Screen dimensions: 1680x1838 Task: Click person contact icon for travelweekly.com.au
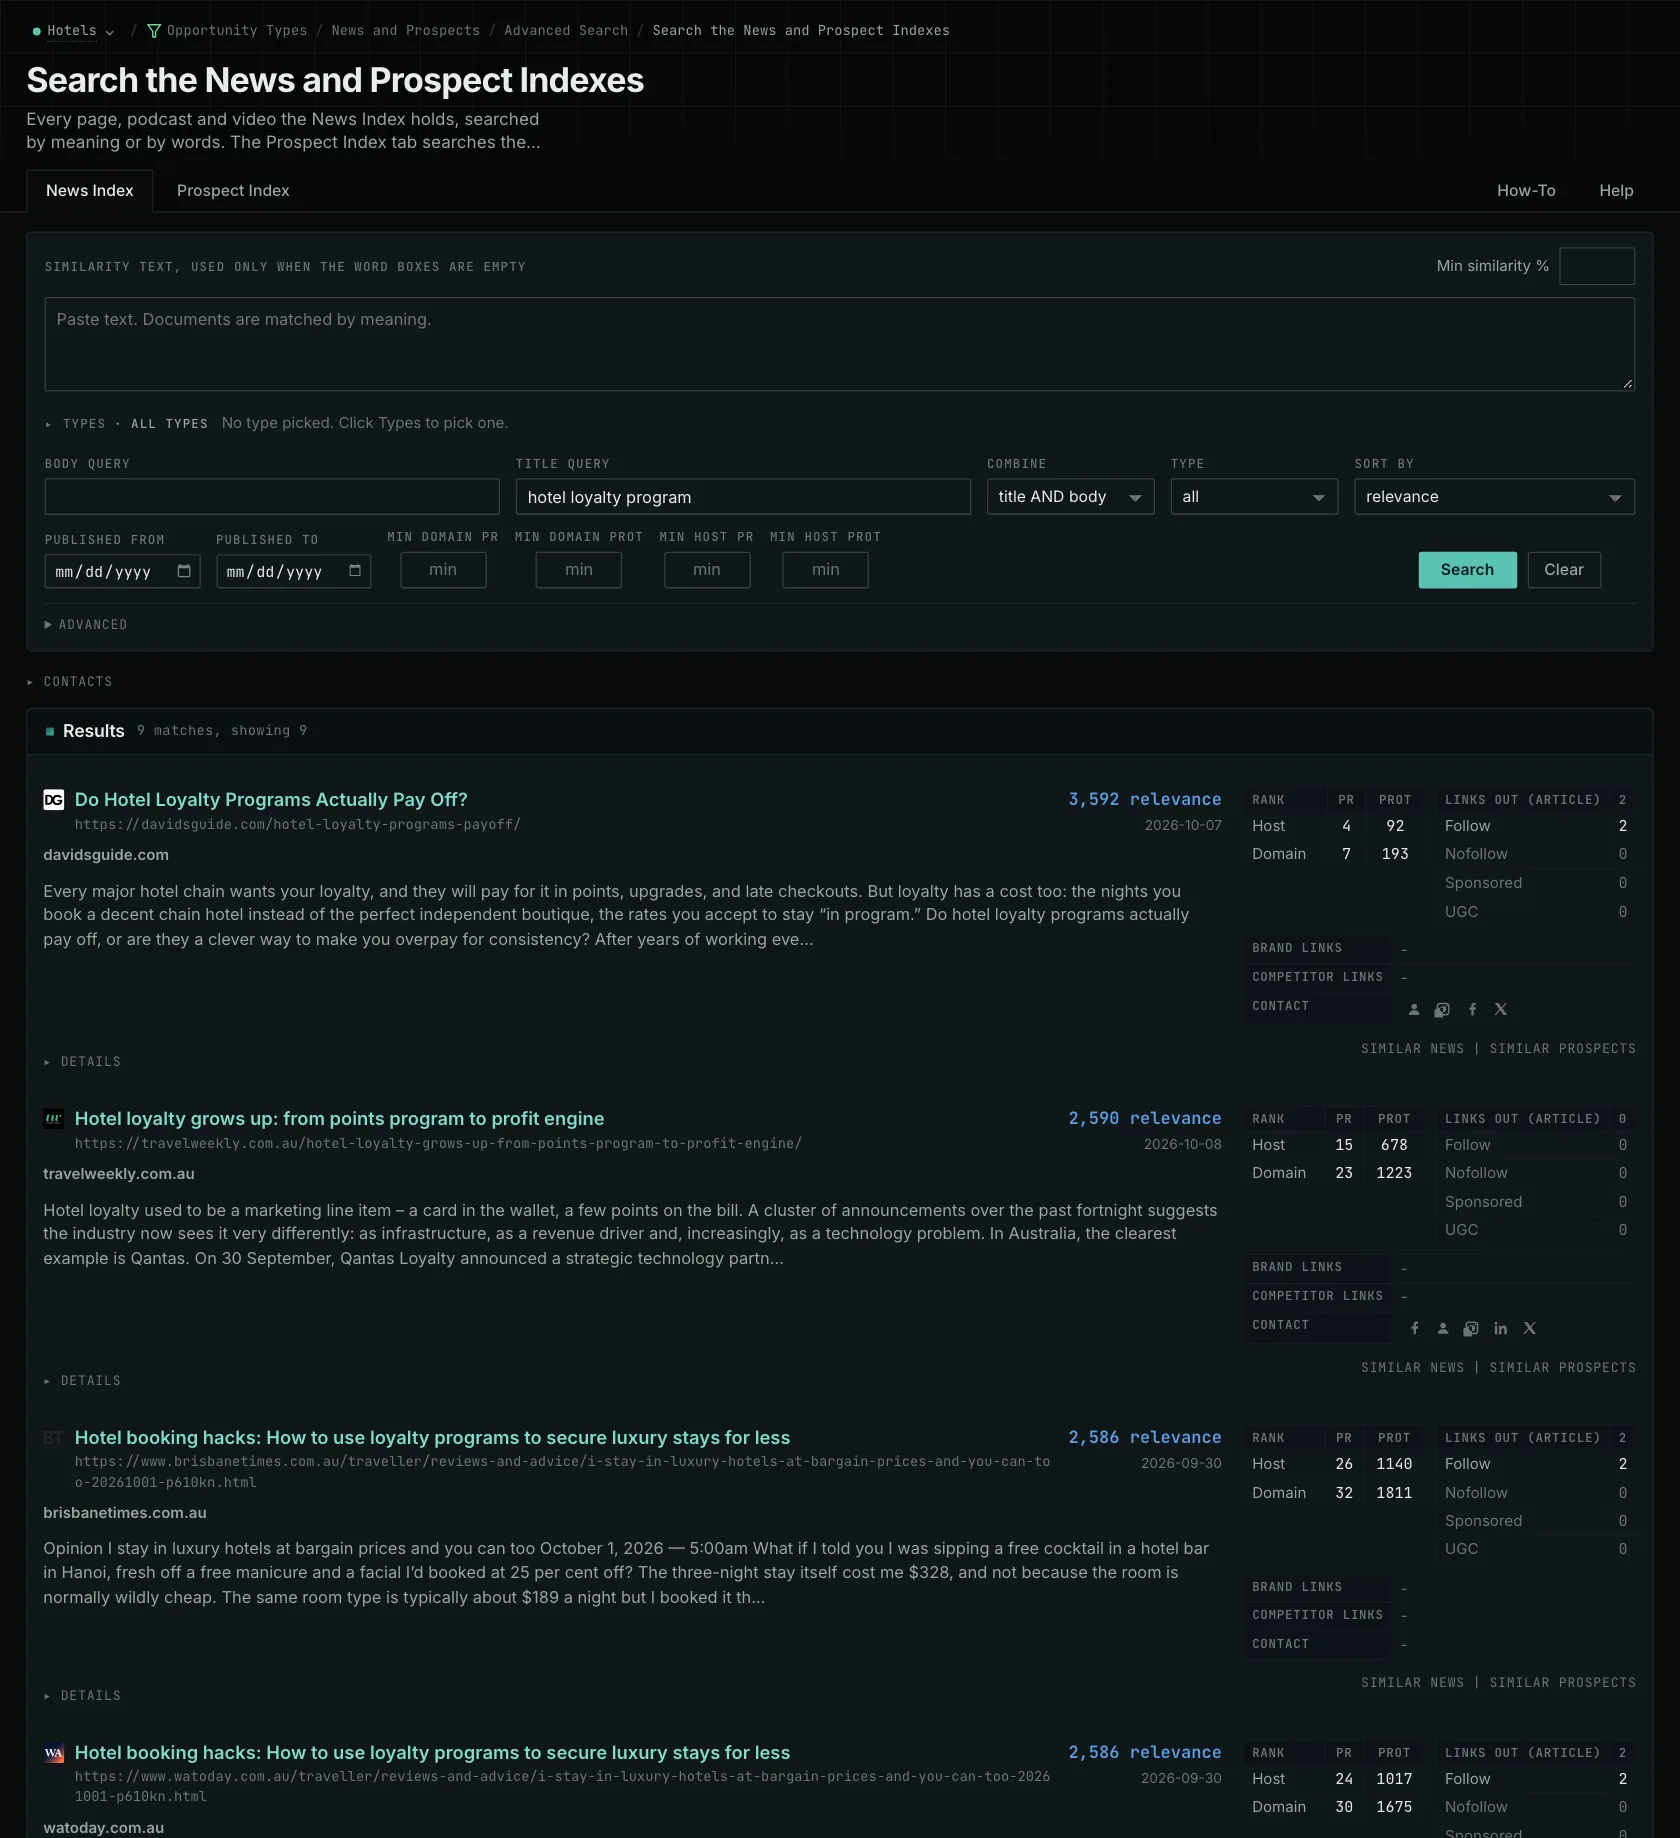[x=1443, y=1329]
